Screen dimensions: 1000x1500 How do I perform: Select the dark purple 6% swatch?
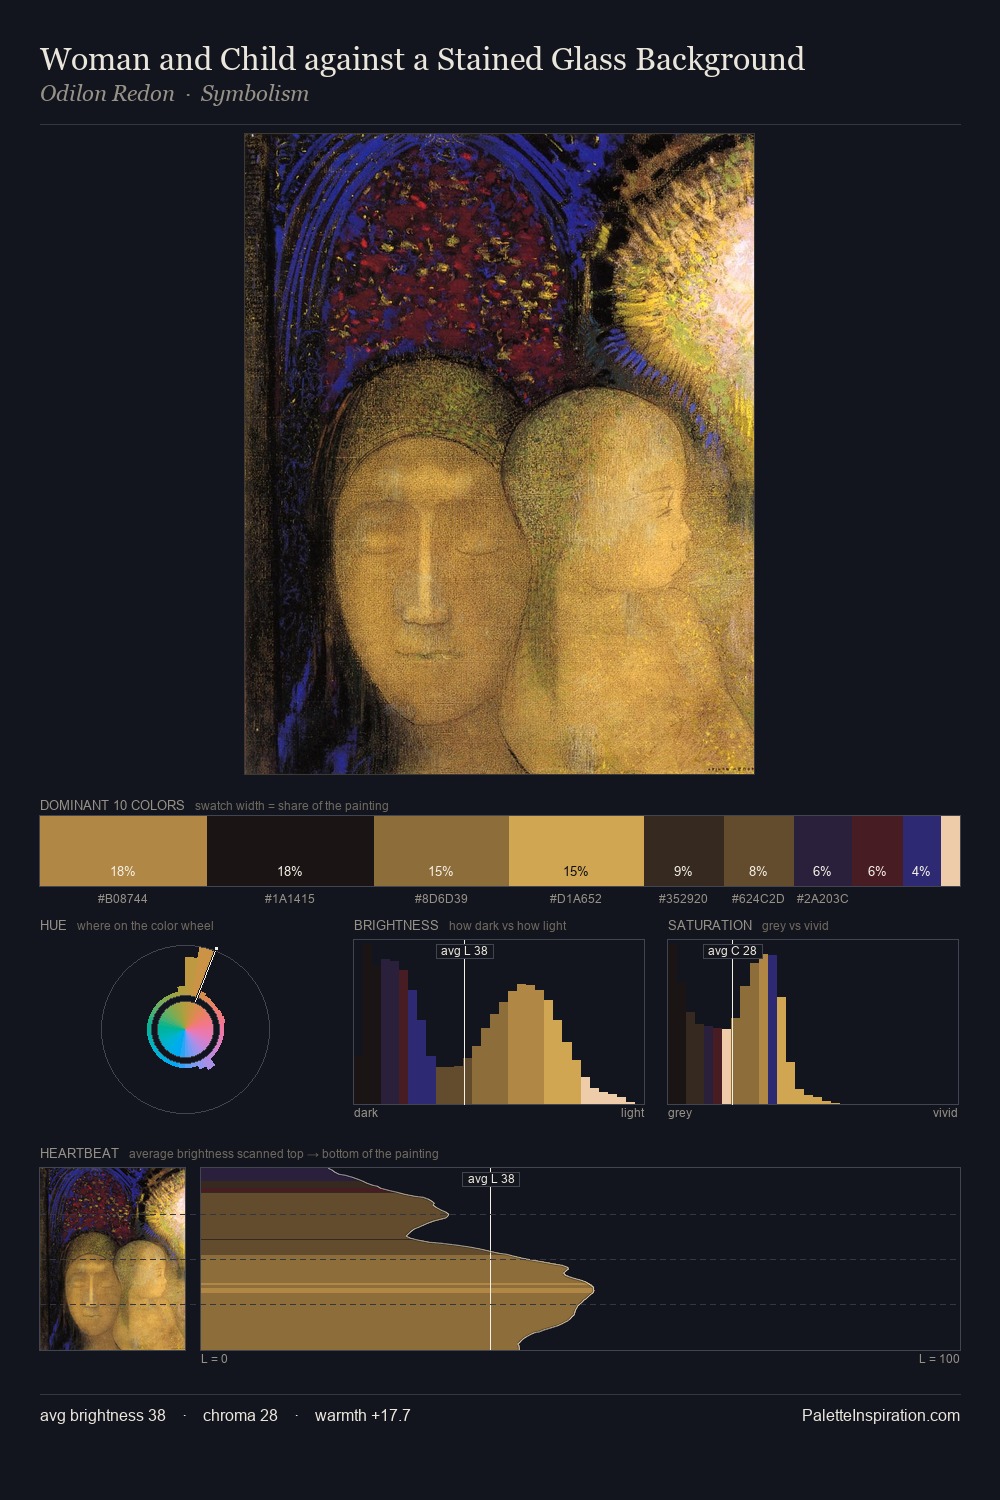click(x=823, y=851)
